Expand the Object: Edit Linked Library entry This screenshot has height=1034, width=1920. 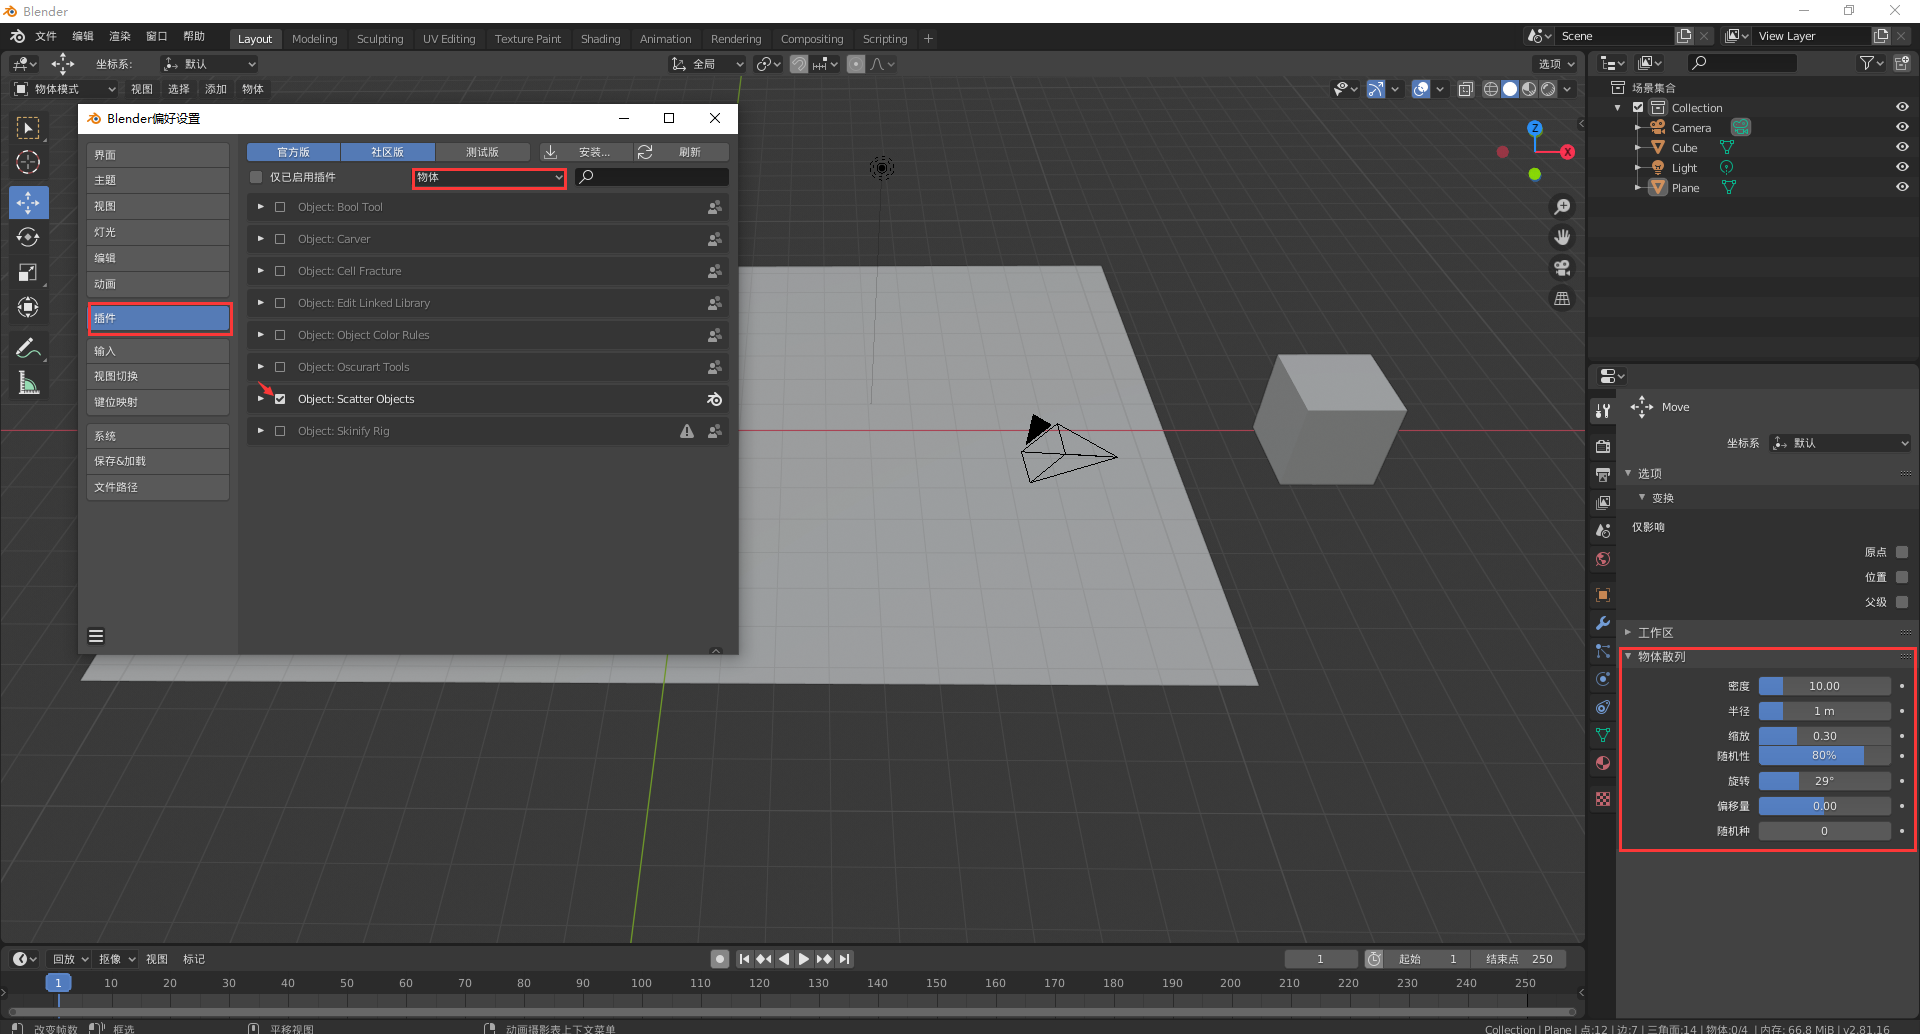pos(261,303)
